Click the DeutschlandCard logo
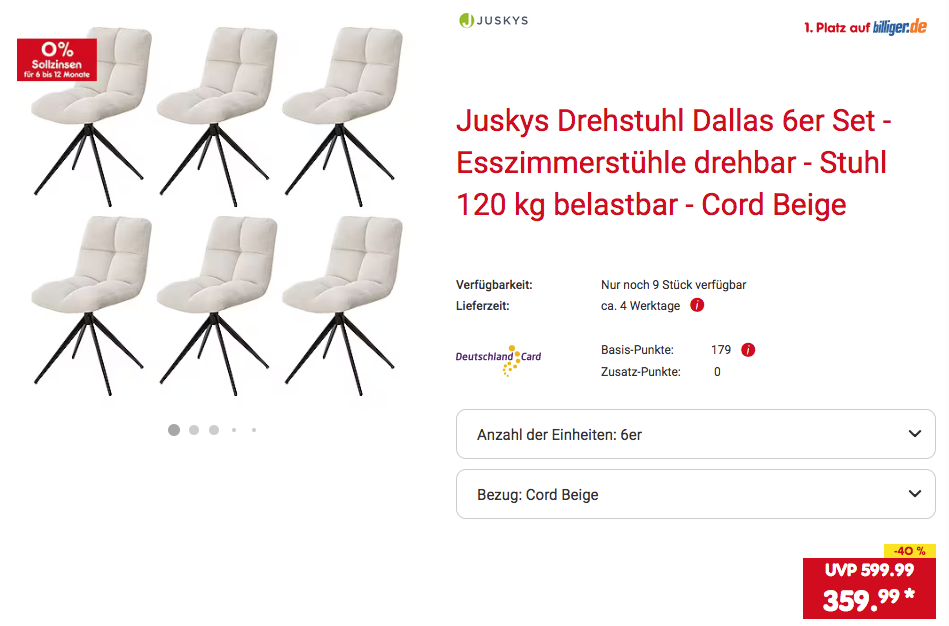949x626 pixels. coord(499,360)
